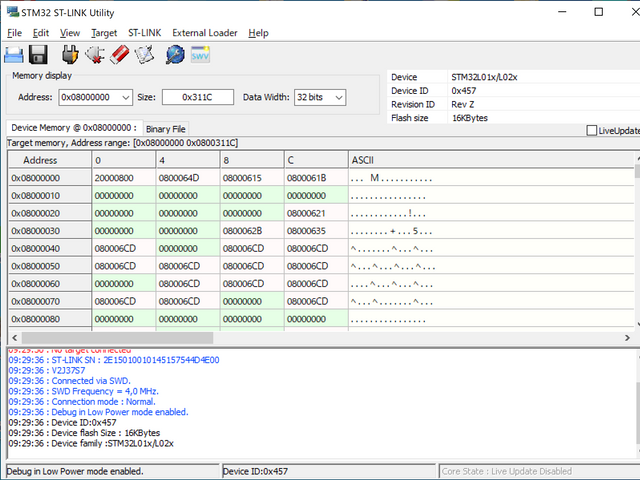The image size is (640, 480).
Task: Click Revision ID value Rev Z
Action: point(463,104)
